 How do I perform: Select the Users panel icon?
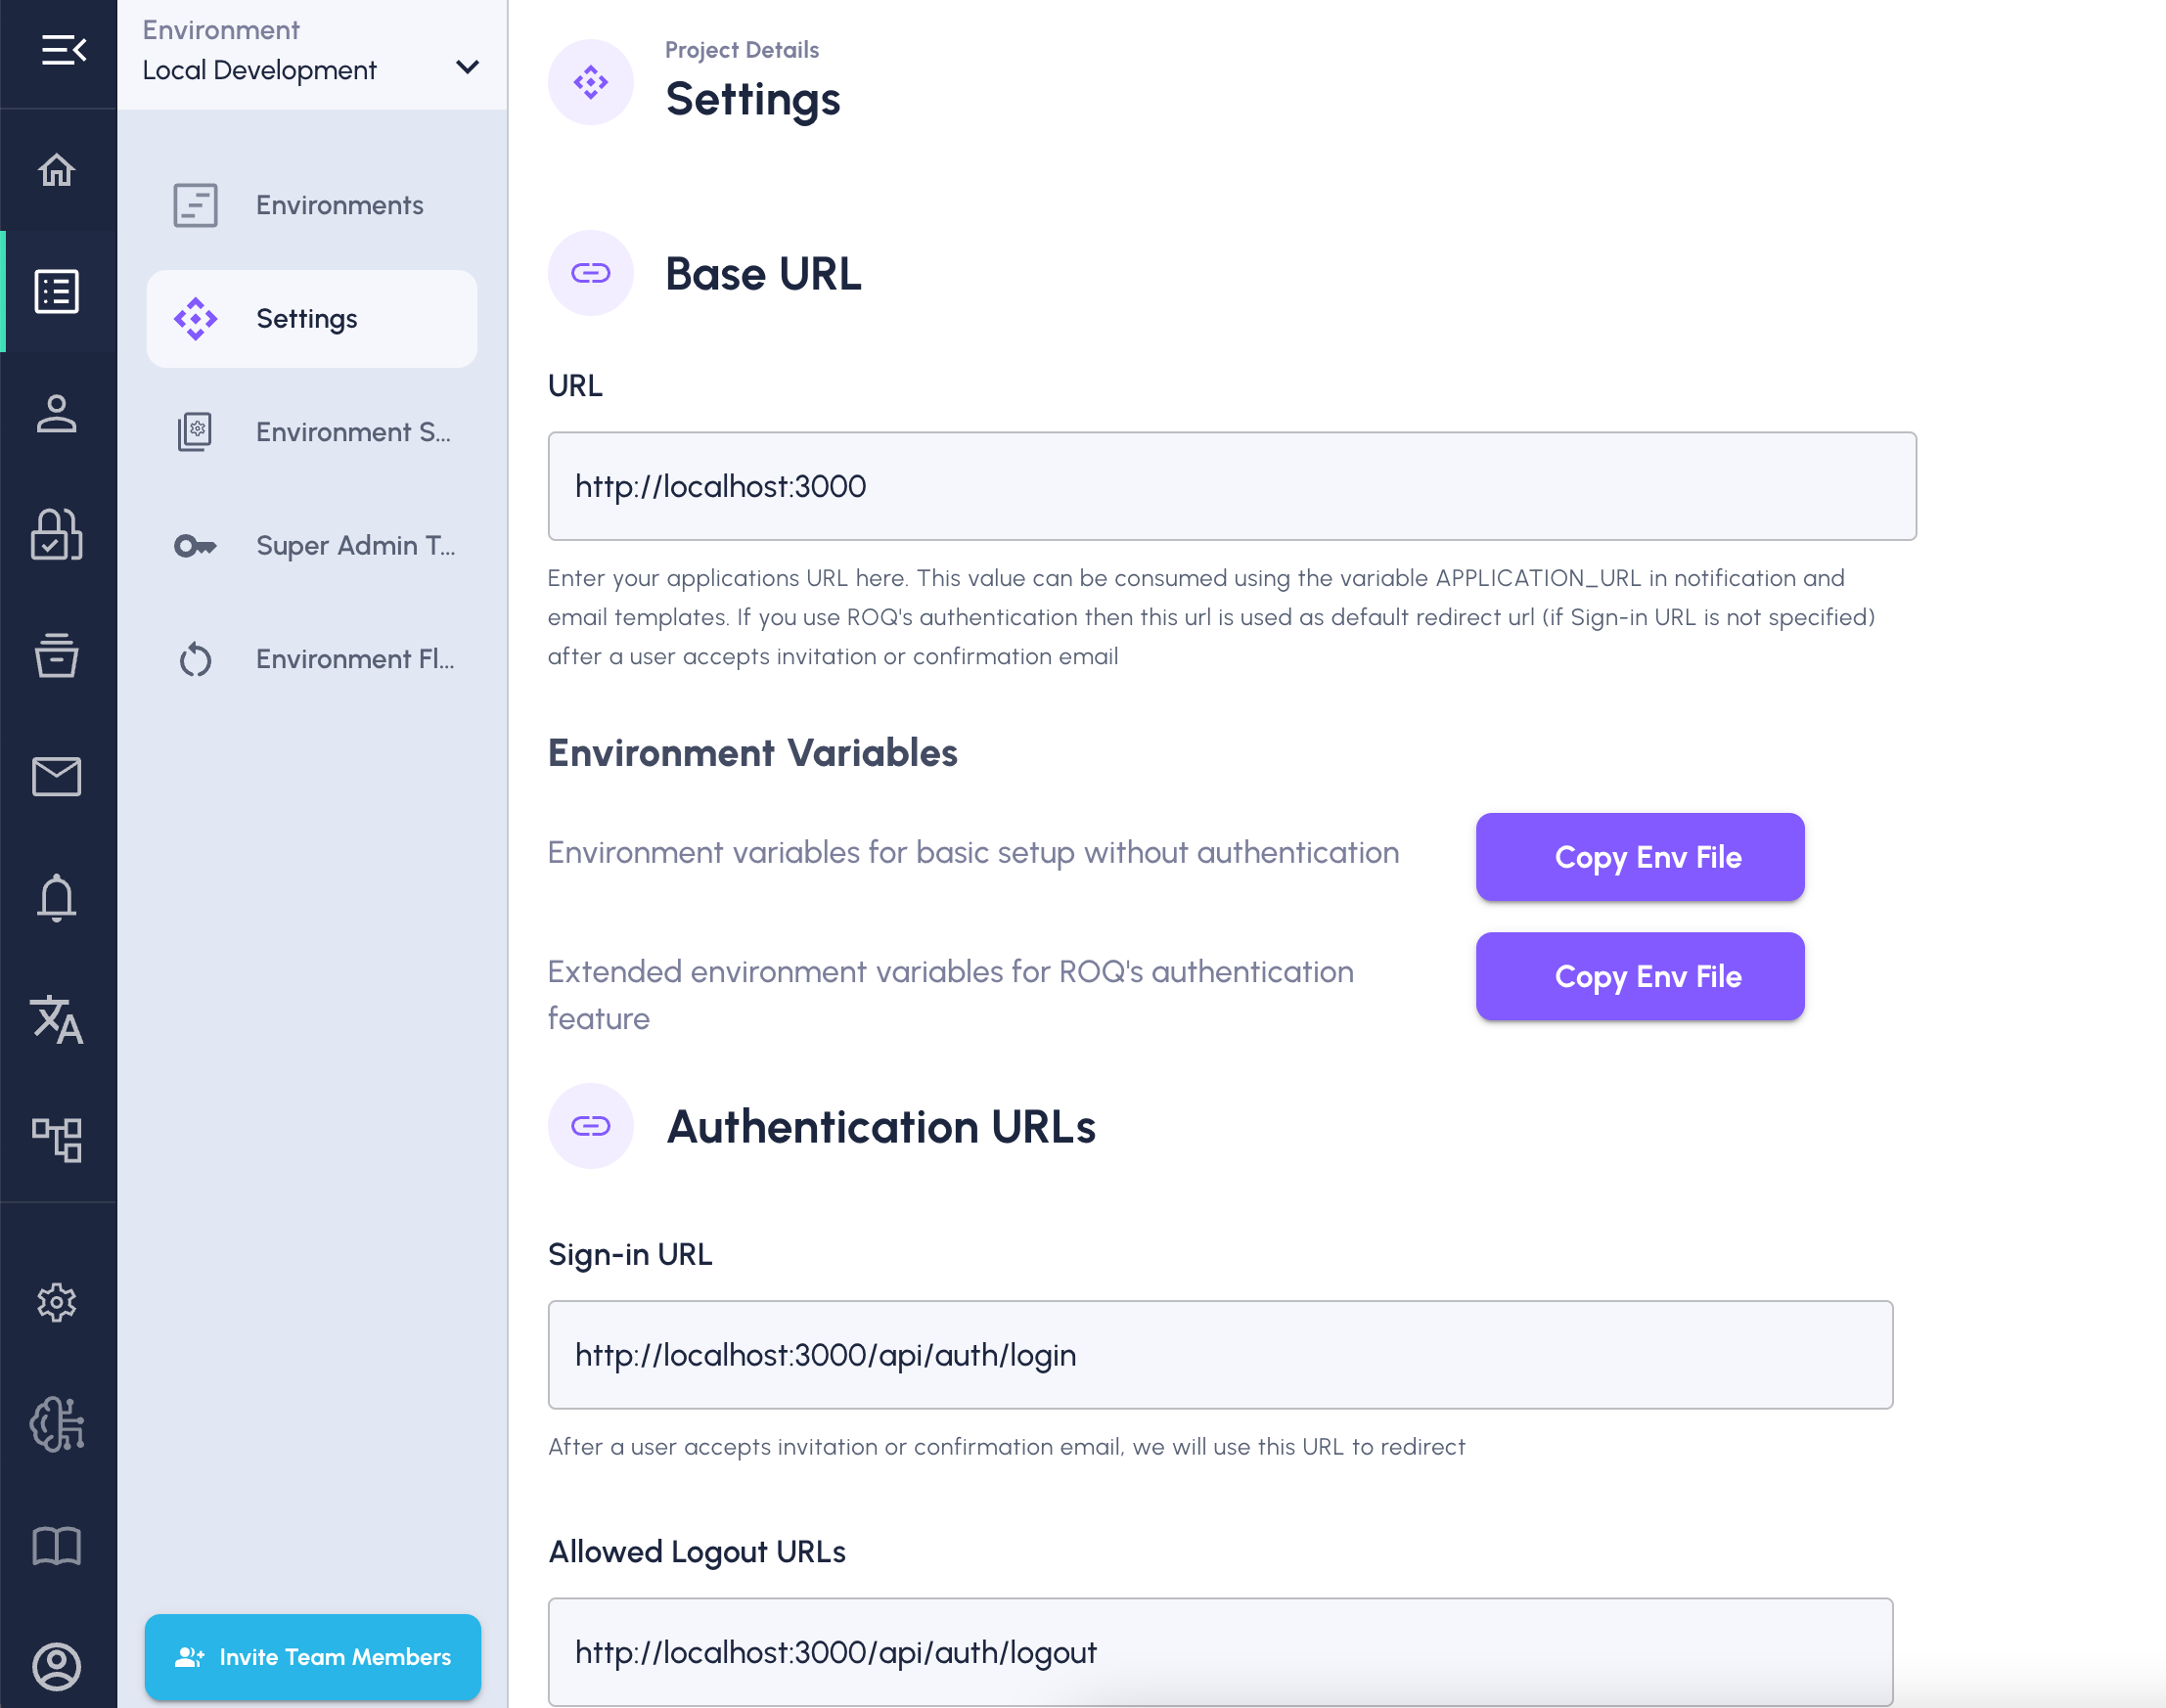[x=57, y=414]
